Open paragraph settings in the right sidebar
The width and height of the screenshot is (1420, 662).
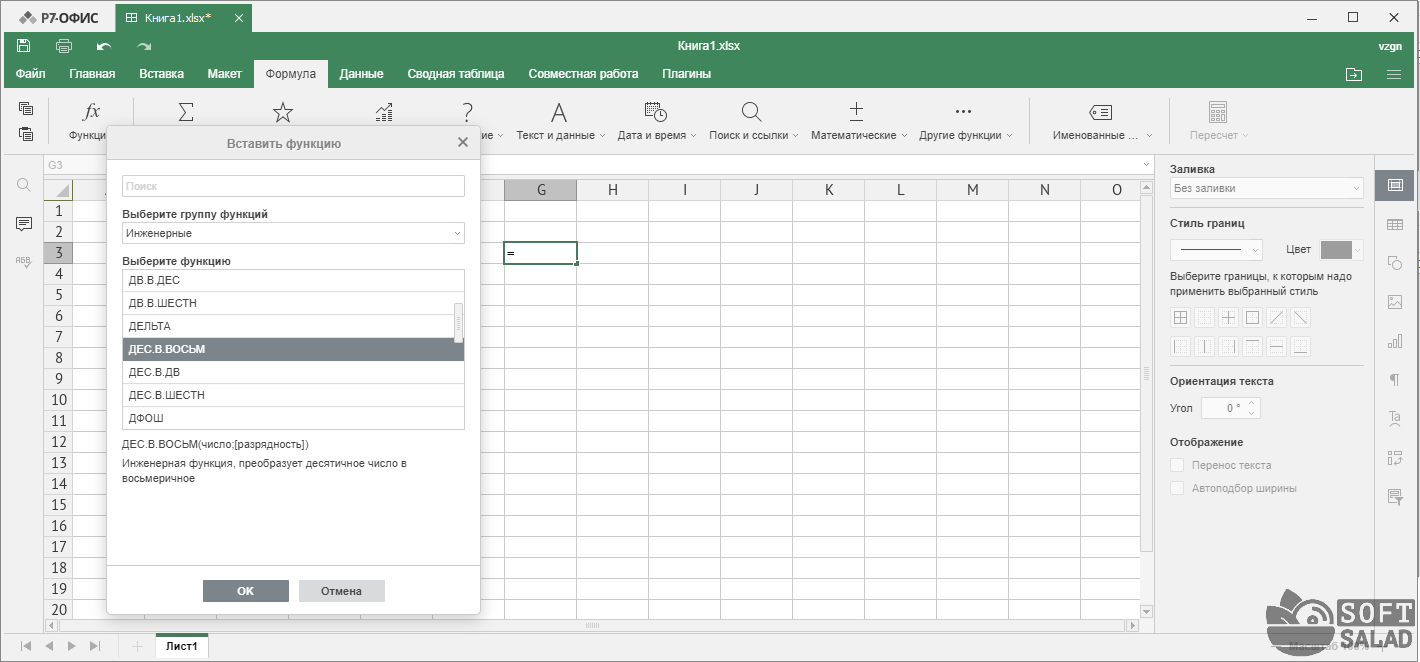(x=1395, y=380)
